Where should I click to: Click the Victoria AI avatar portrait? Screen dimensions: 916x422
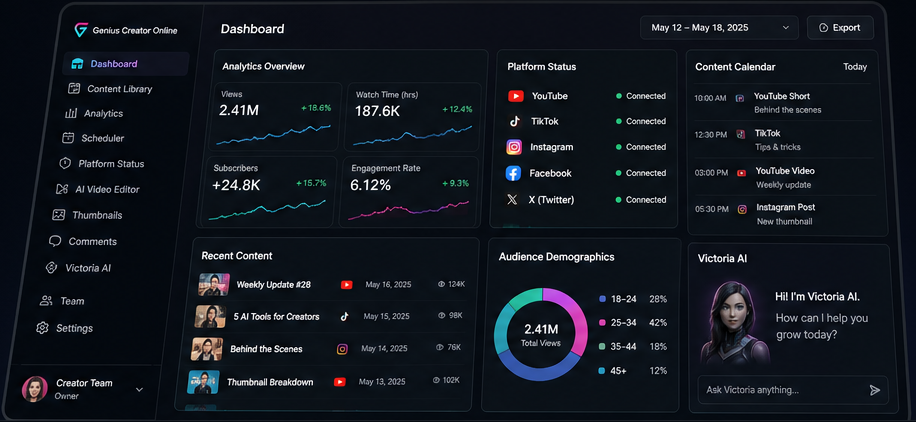734,322
